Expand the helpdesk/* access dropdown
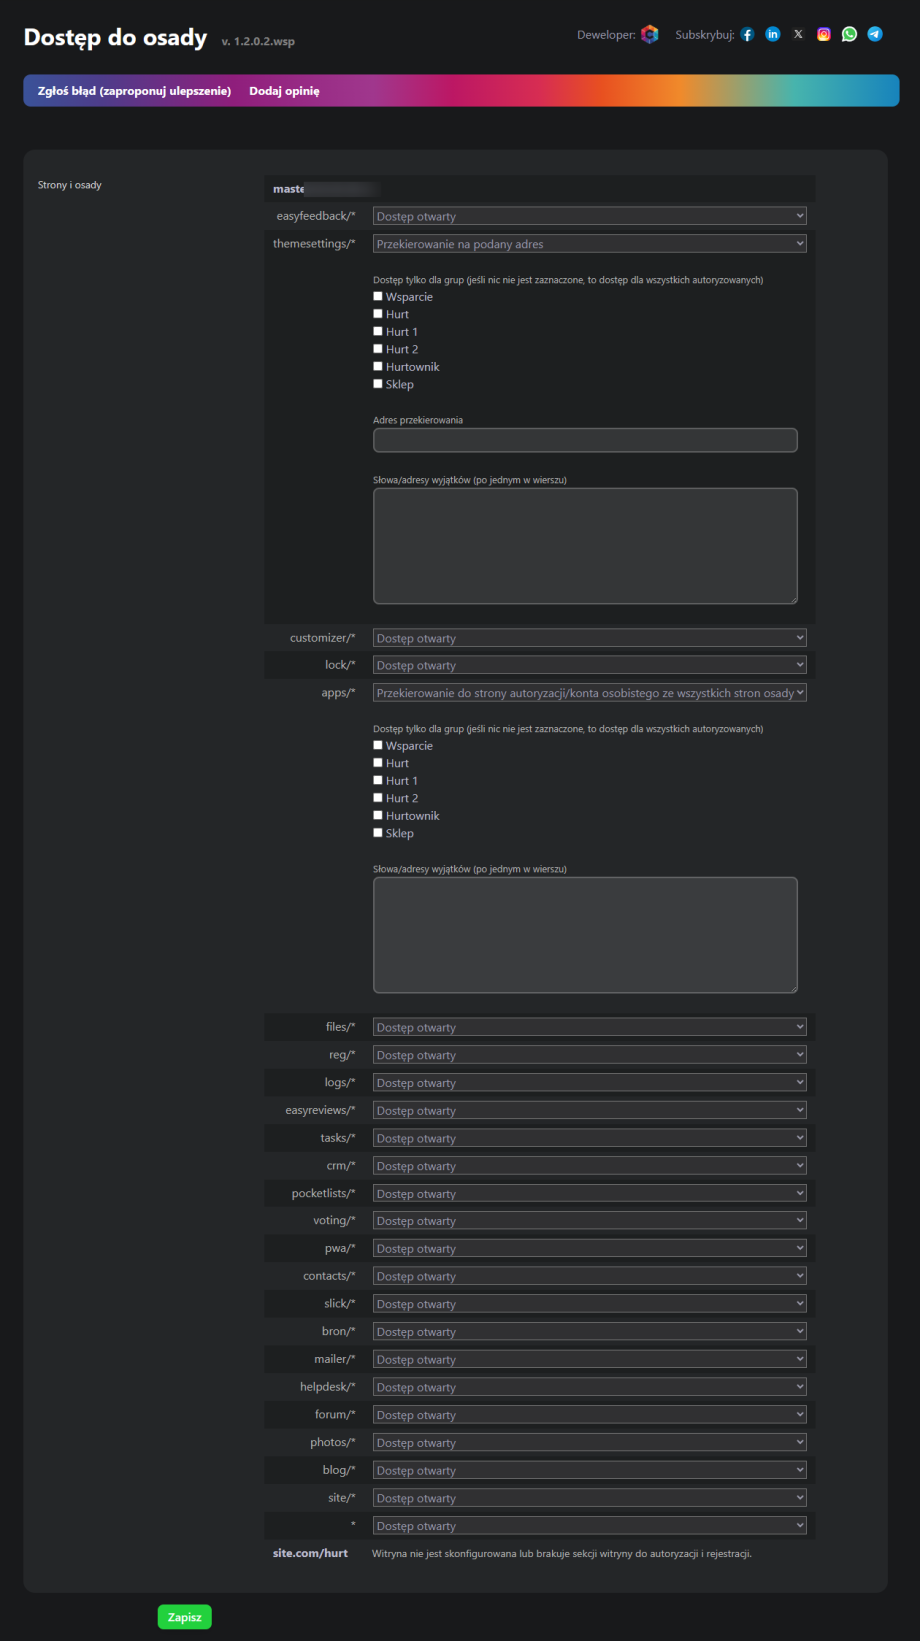Viewport: 920px width, 1641px height. coord(589,1387)
